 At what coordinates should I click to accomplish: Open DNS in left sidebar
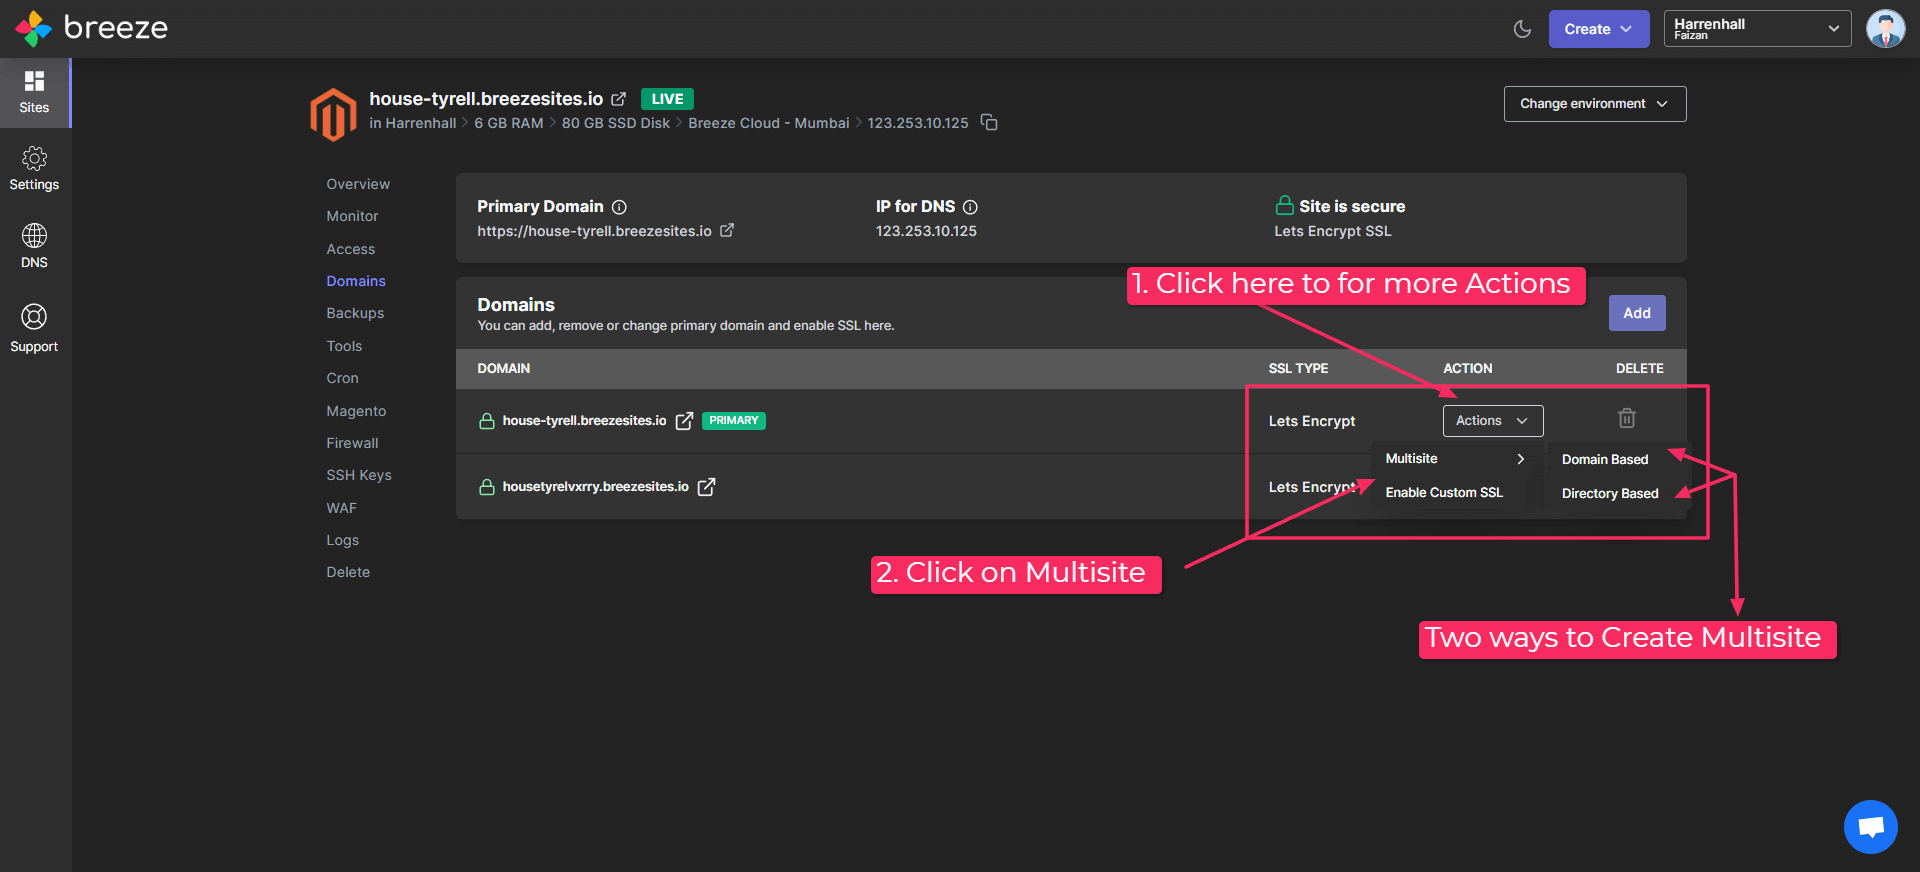click(x=34, y=246)
